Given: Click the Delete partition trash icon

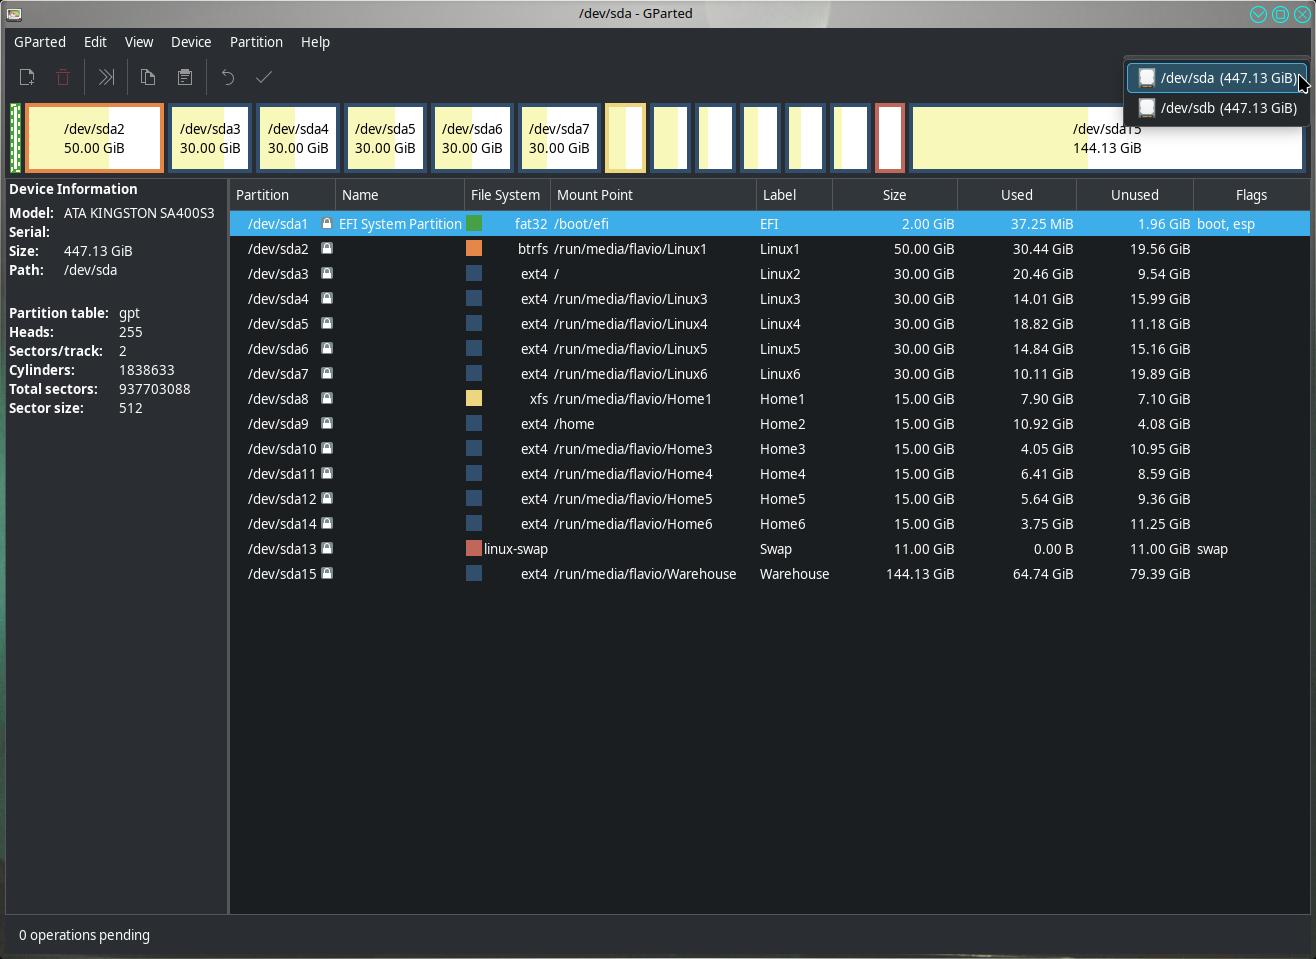Looking at the screenshot, I should (x=63, y=77).
